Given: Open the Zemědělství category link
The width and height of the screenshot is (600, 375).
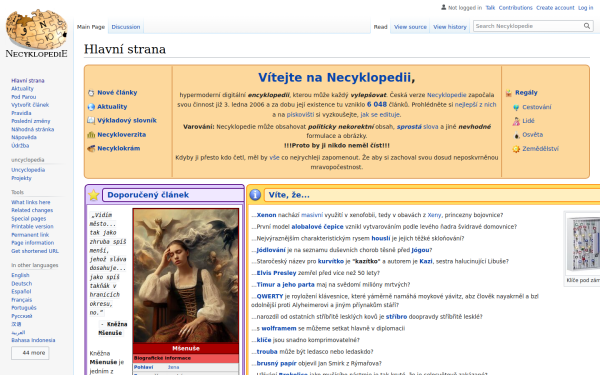Looking at the screenshot, I should point(540,149).
